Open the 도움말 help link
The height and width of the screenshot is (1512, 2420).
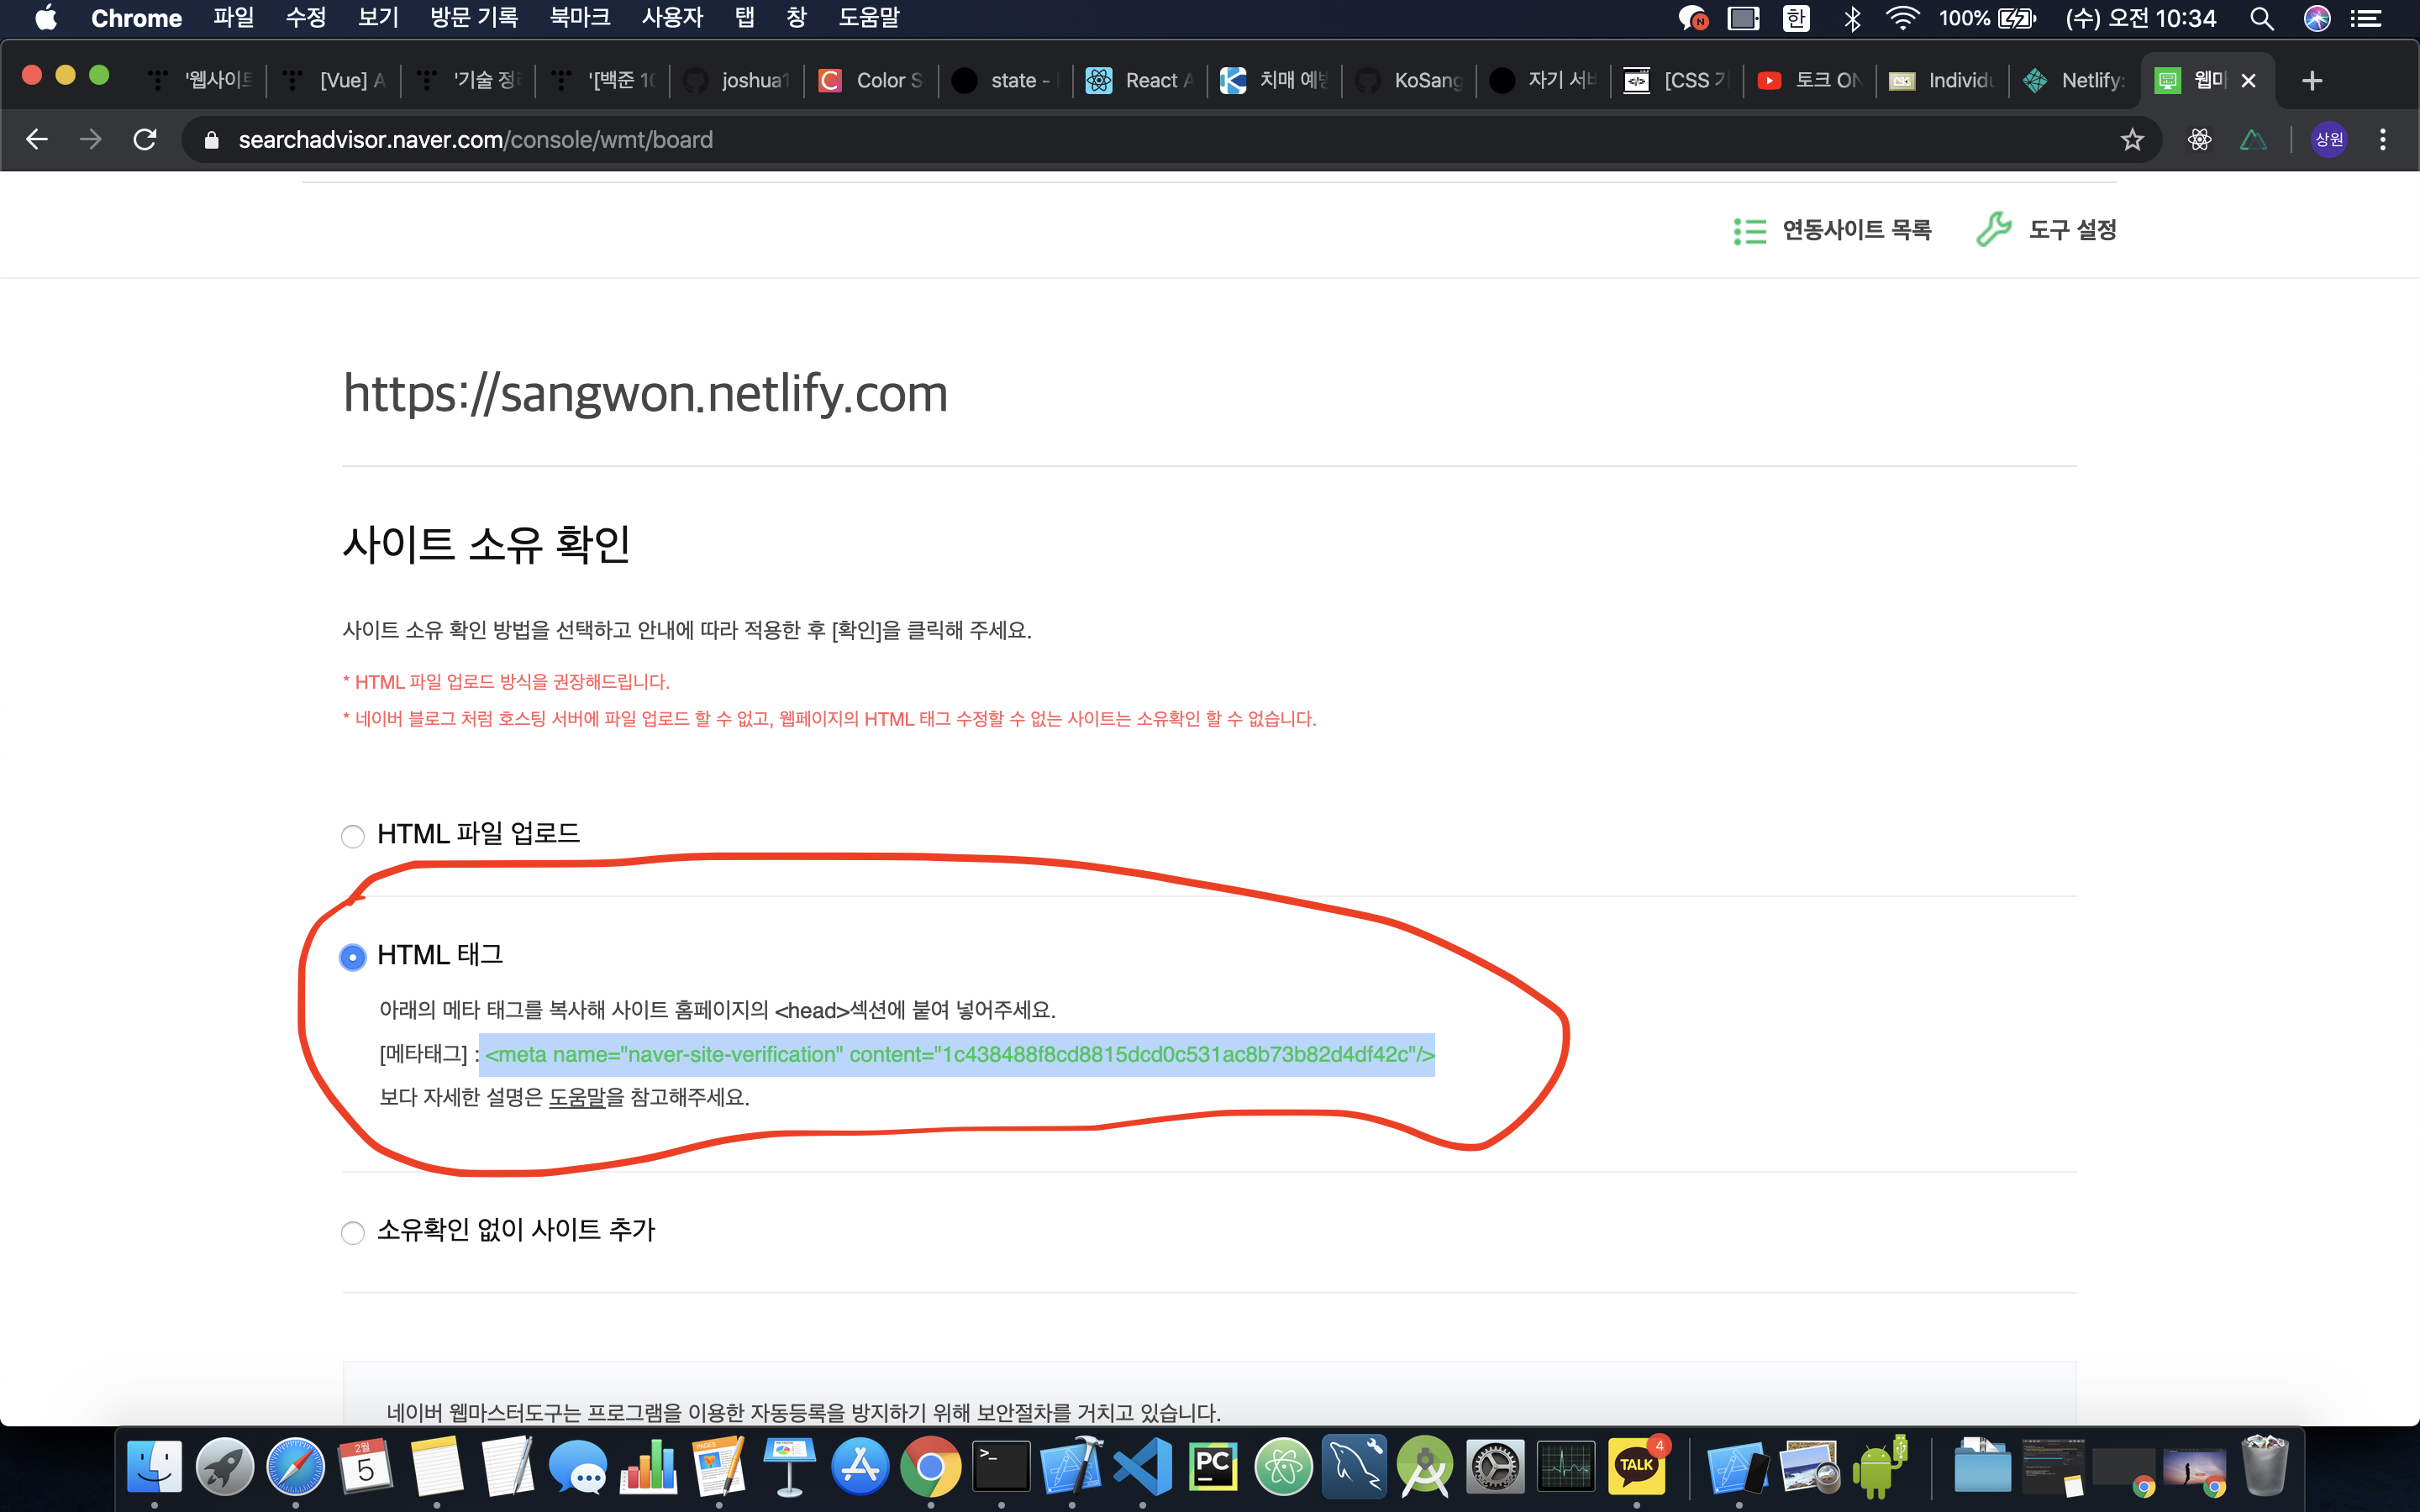(577, 1097)
